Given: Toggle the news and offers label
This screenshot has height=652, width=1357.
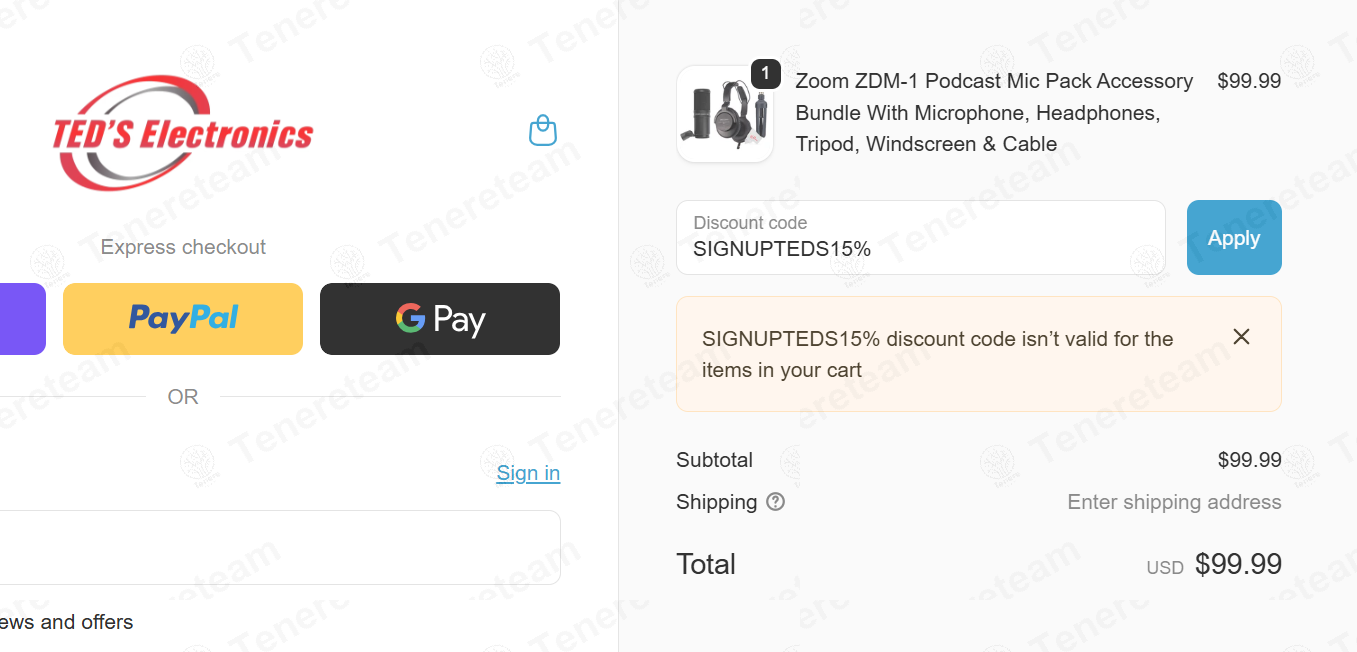Looking at the screenshot, I should 66,622.
